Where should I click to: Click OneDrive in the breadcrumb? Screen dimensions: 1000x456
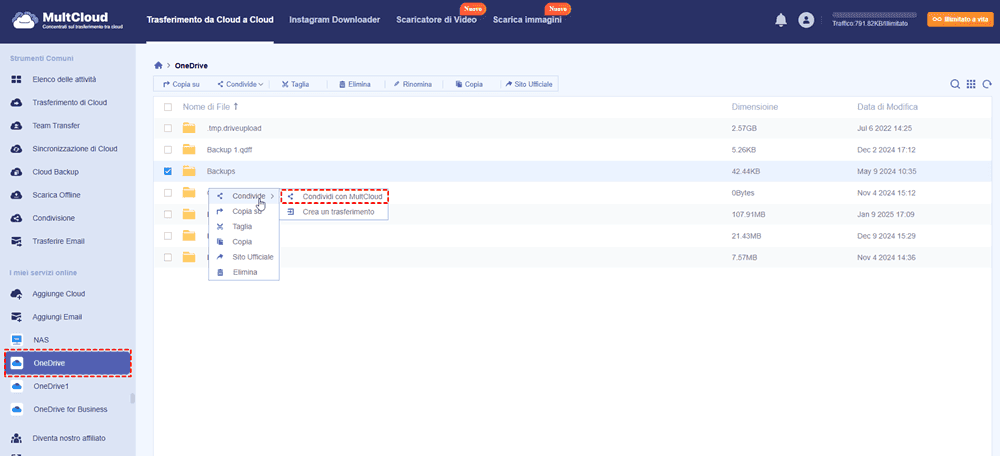click(191, 66)
